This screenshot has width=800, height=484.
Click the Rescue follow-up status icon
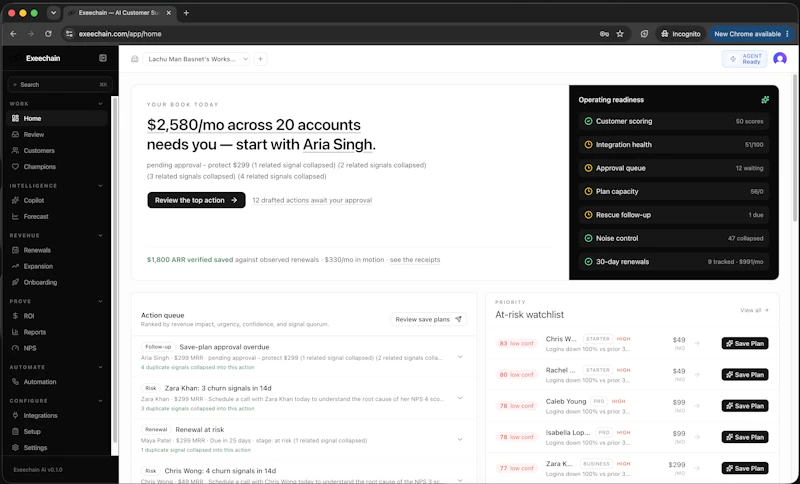(588, 215)
